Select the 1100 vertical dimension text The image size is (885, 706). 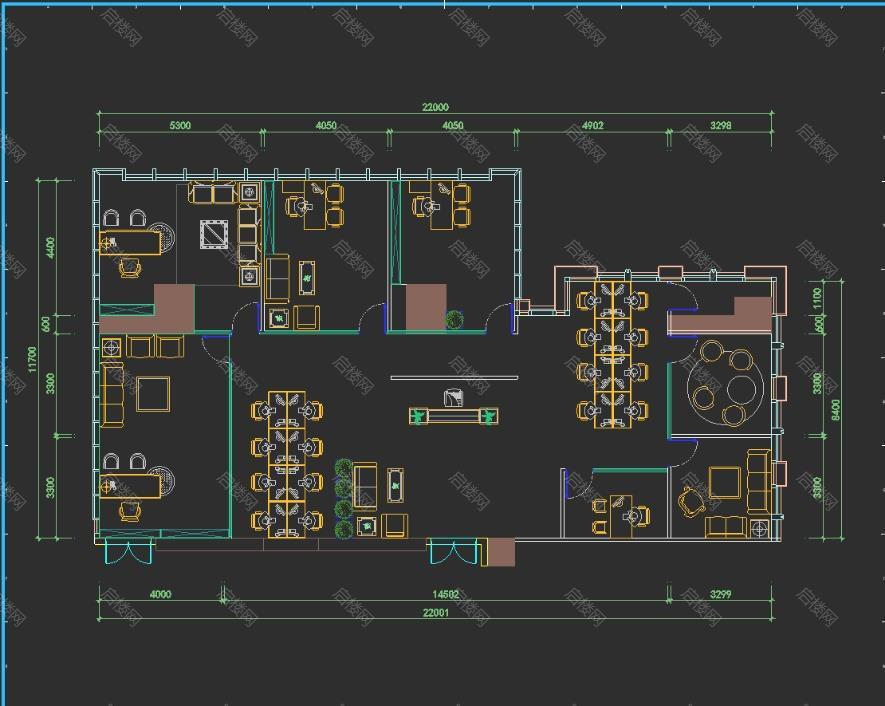(818, 299)
